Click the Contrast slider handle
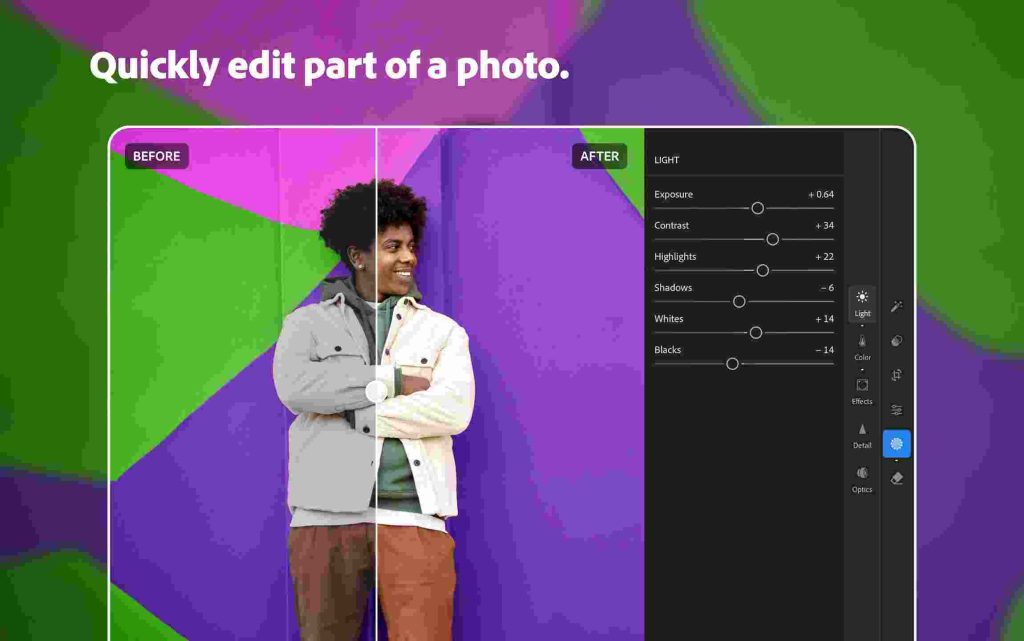The height and width of the screenshot is (641, 1024). coord(773,240)
